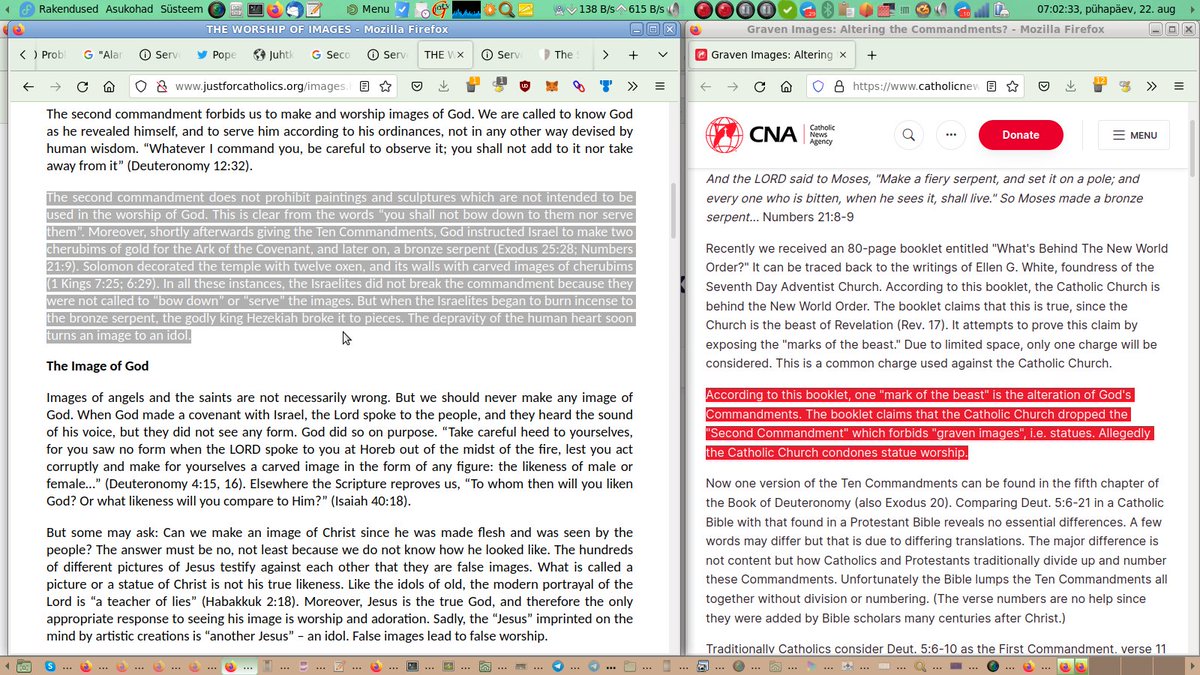Click 'The Image of God' heading
Image resolution: width=1200 pixels, height=675 pixels.
98,366
